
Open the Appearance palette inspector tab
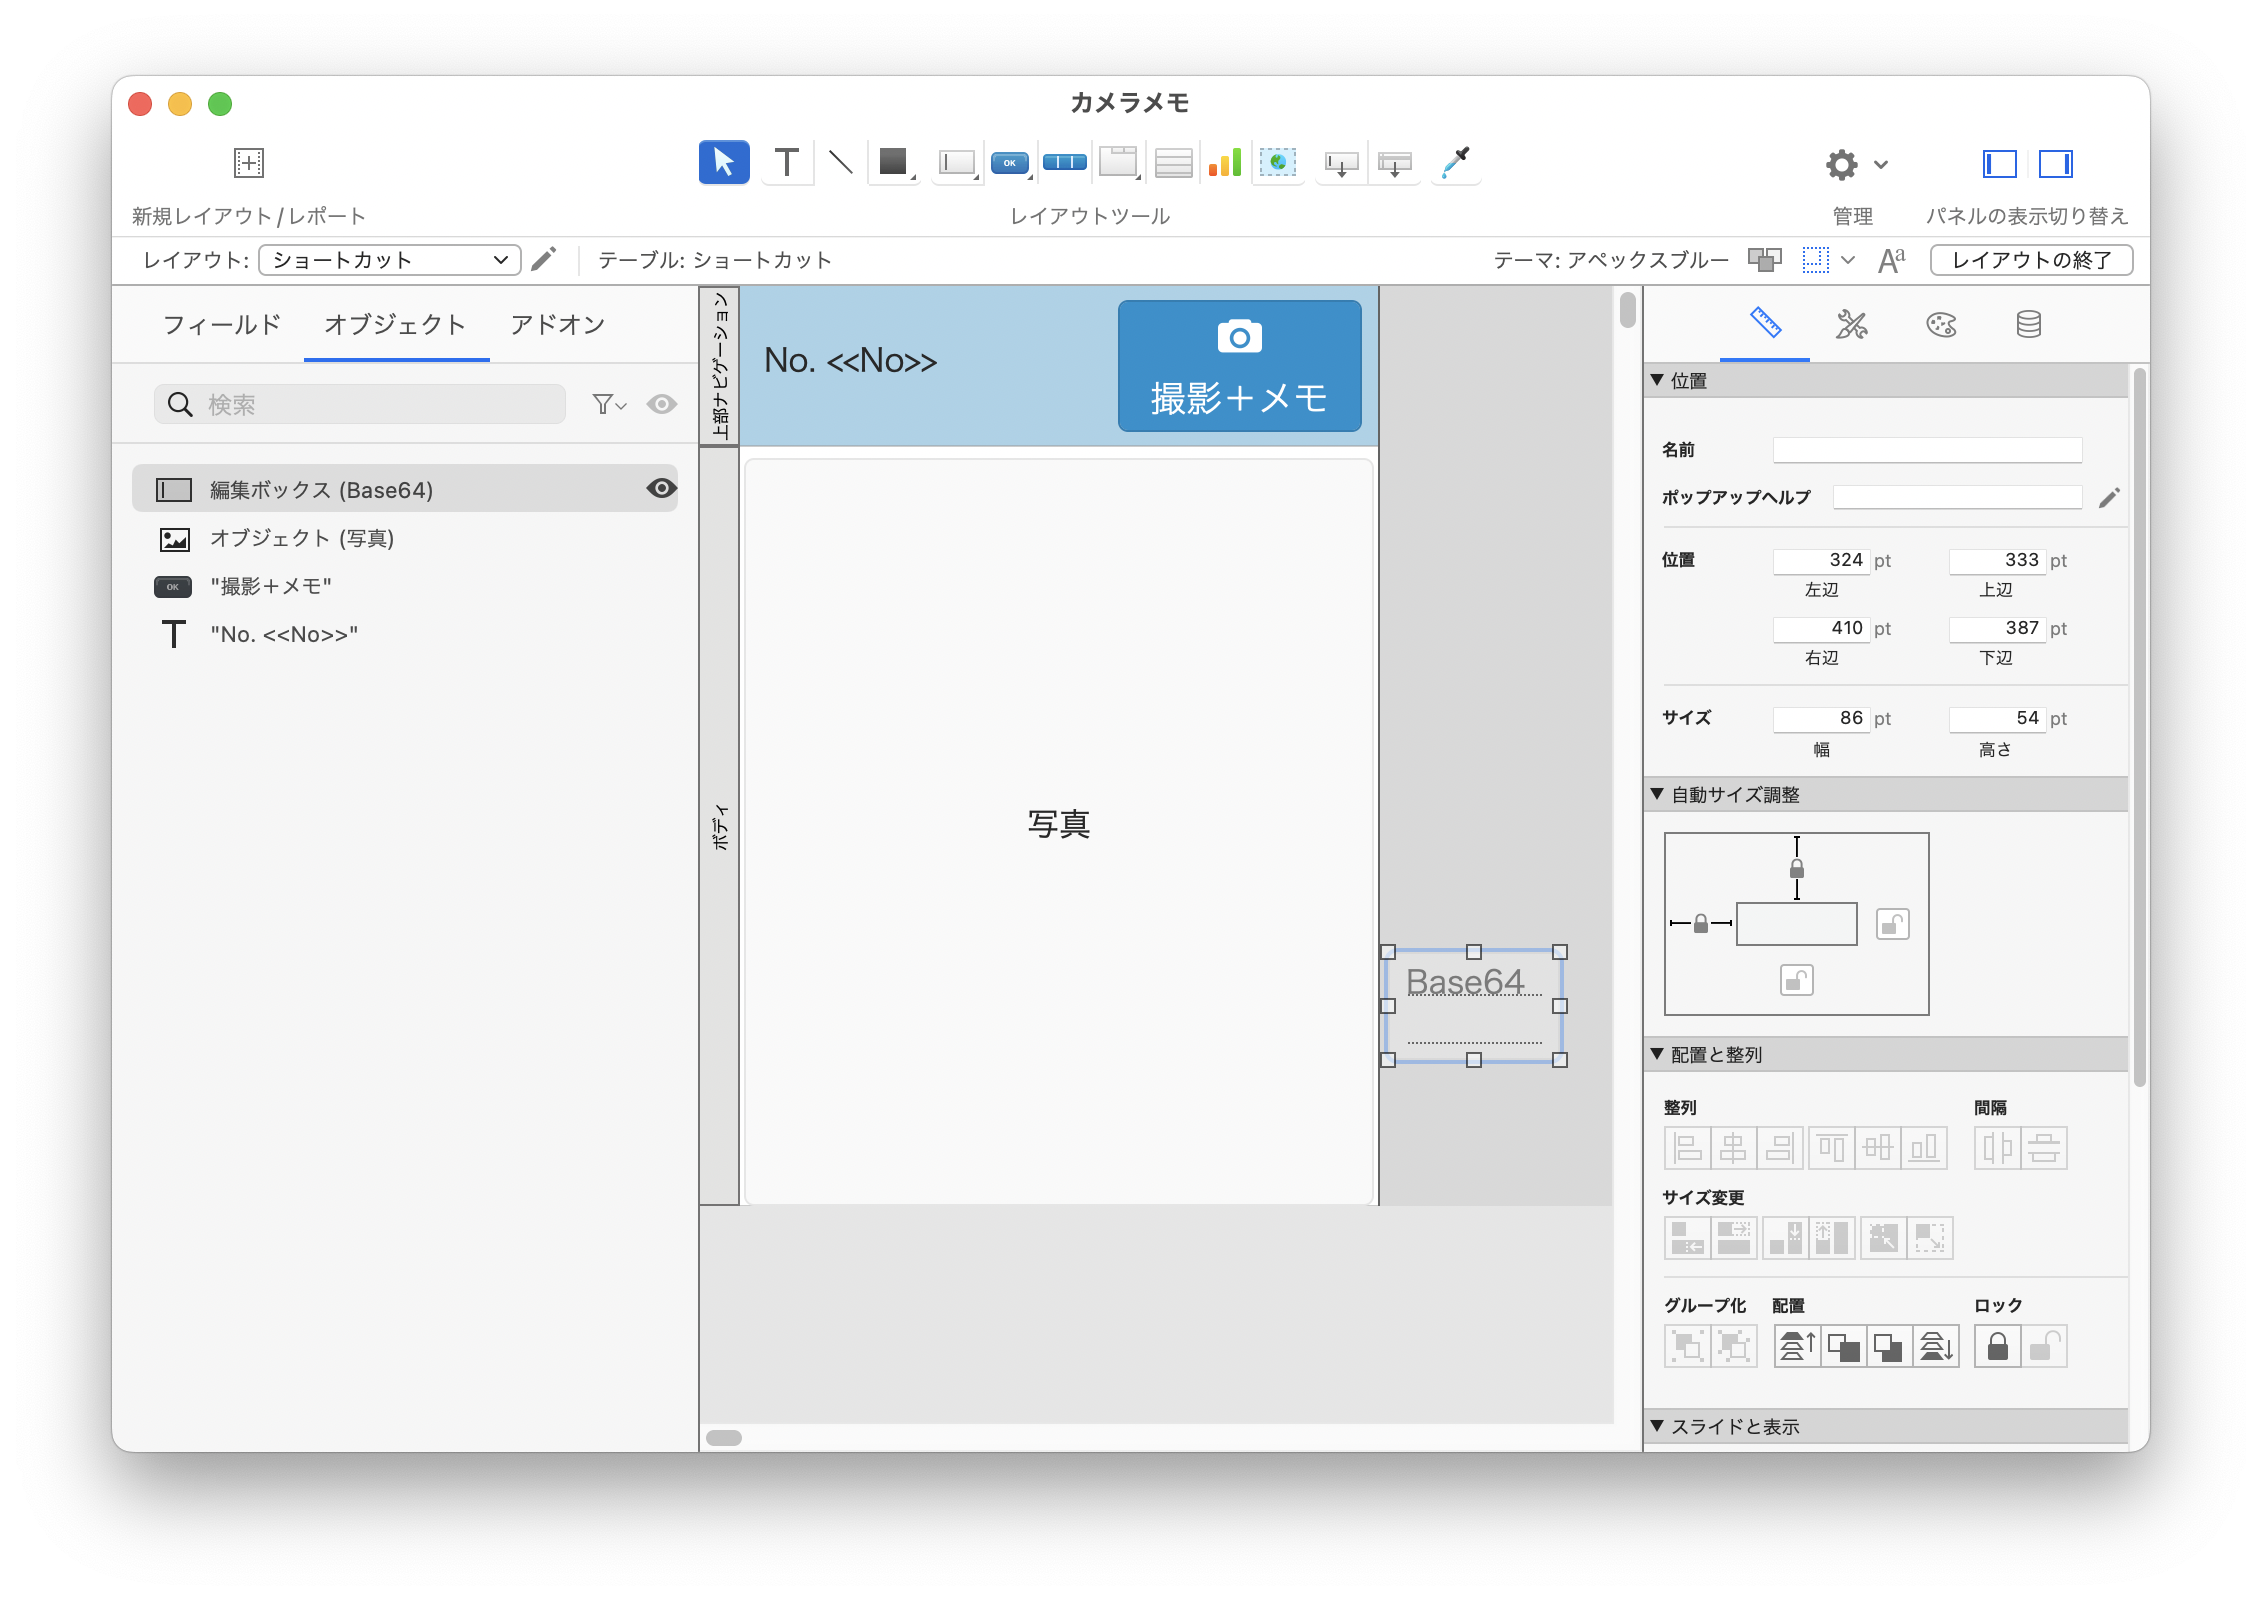coord(1941,324)
